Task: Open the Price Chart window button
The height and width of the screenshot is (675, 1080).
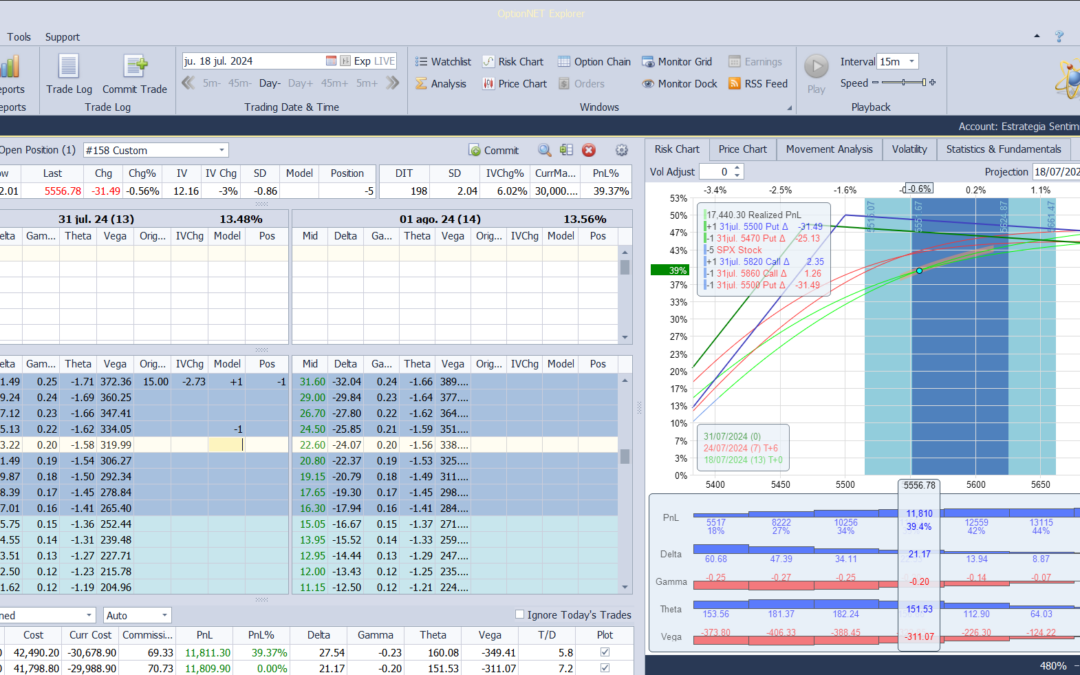Action: (515, 83)
